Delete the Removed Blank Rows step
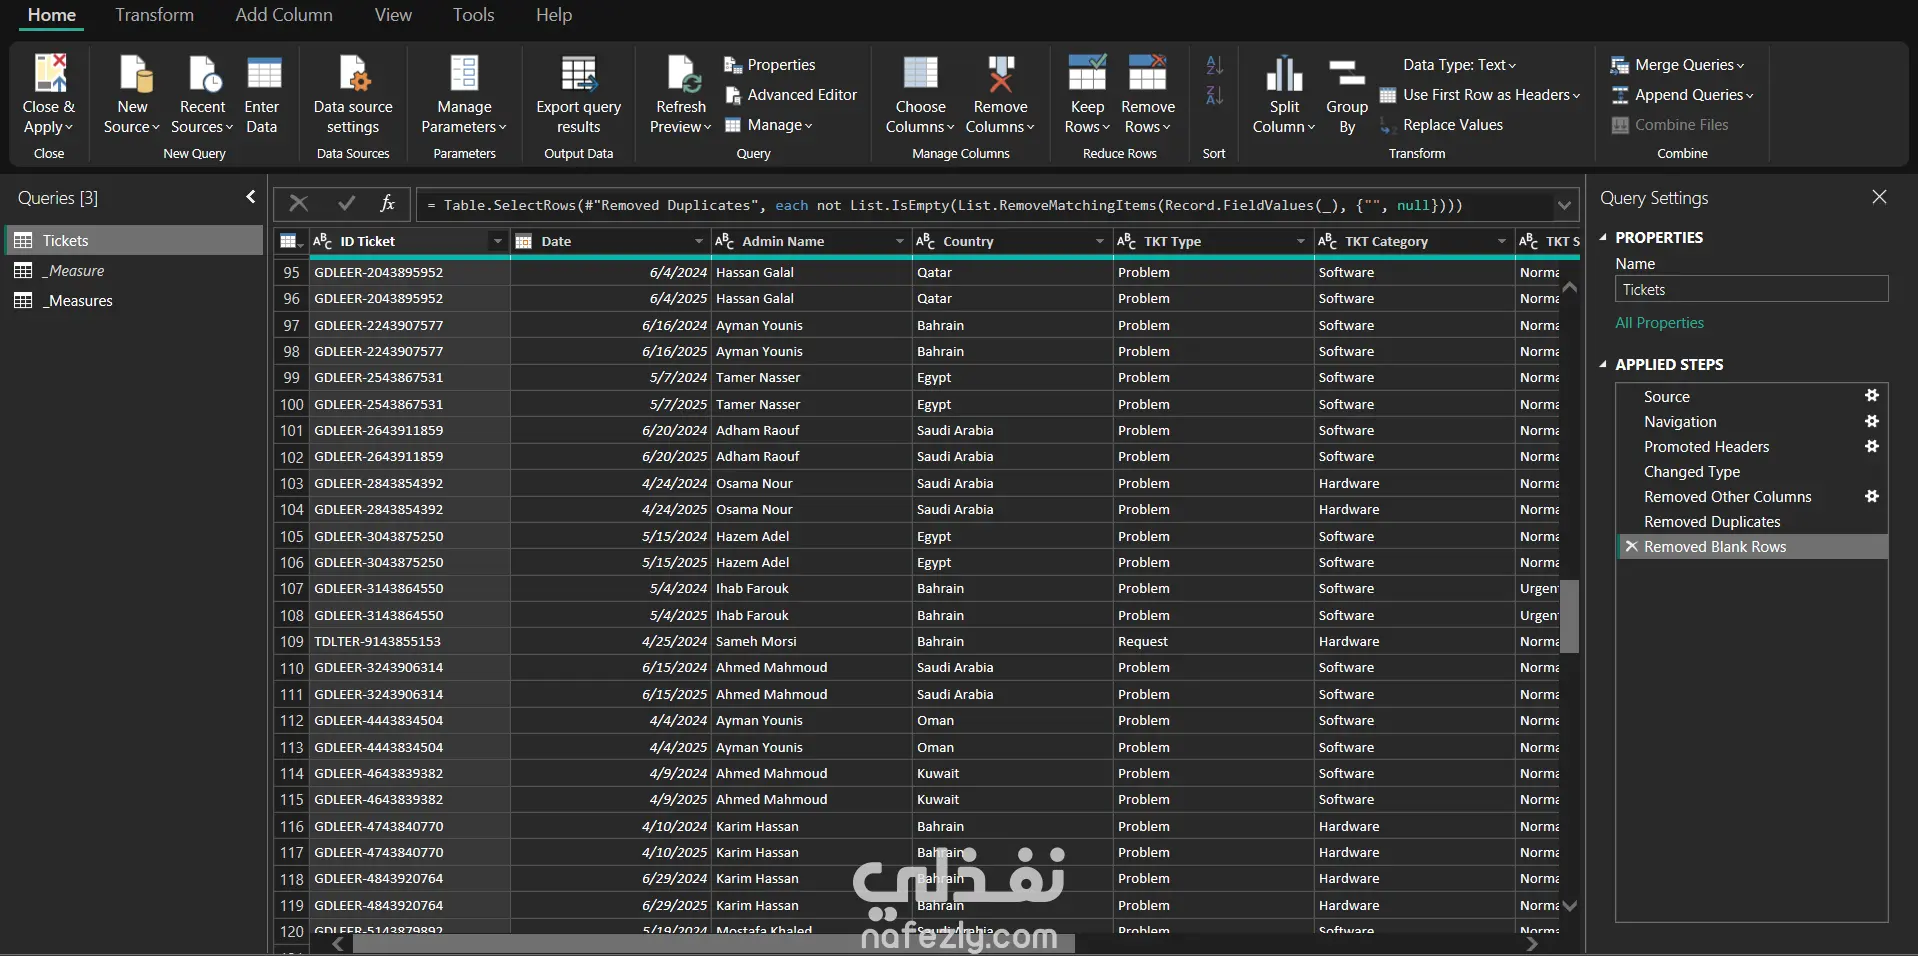1918x956 pixels. (1632, 547)
